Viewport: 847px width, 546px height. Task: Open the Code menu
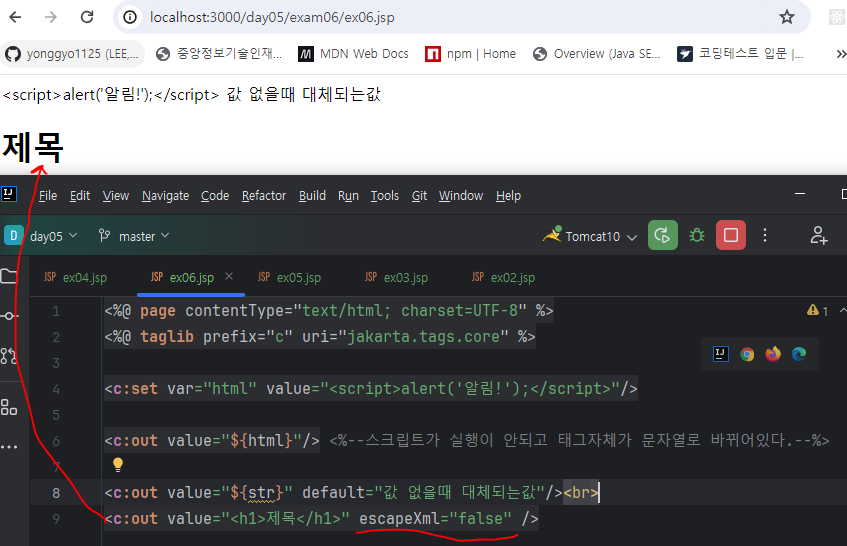click(x=215, y=196)
